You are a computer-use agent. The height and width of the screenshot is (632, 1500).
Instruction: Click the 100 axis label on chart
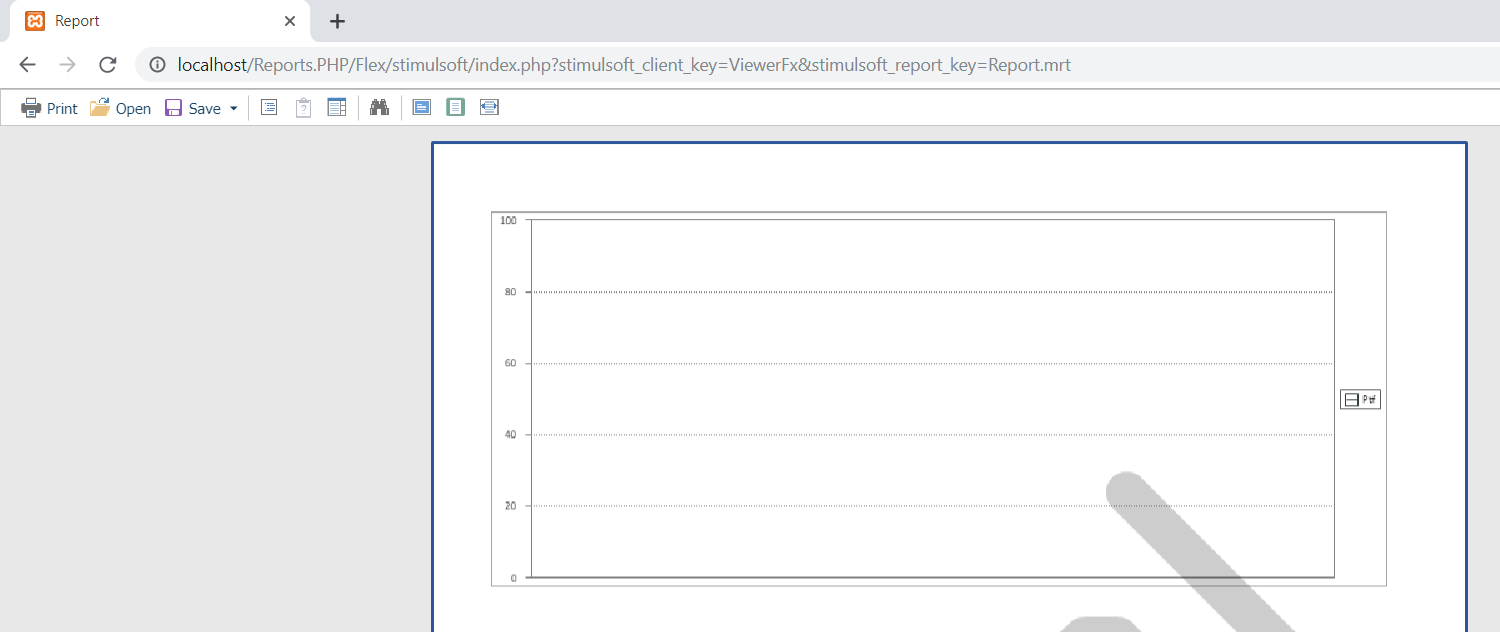coord(508,220)
